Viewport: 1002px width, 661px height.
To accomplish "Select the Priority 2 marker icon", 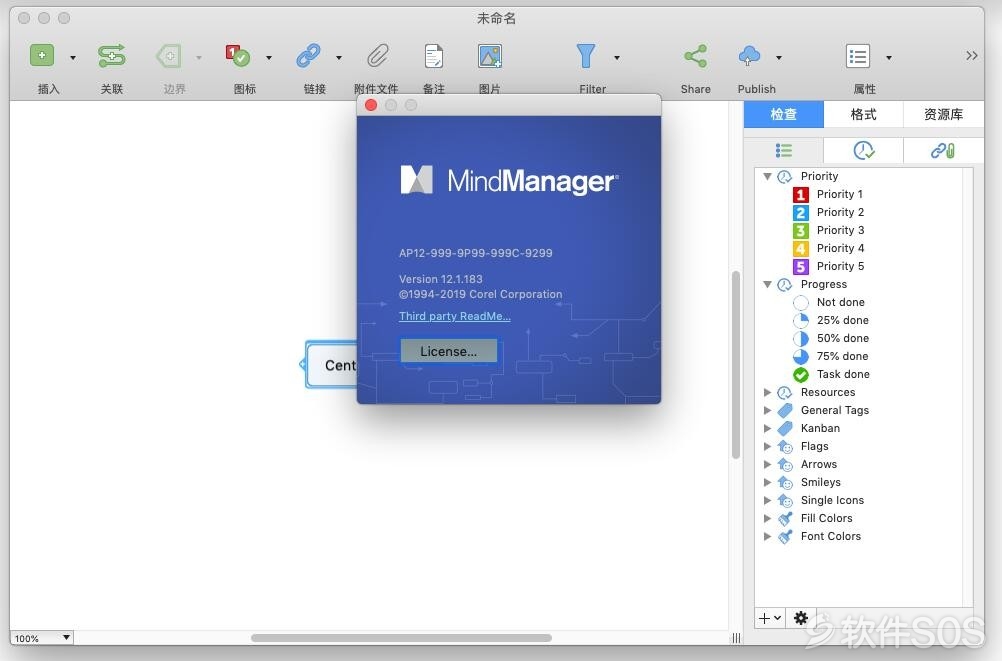I will tap(801, 212).
